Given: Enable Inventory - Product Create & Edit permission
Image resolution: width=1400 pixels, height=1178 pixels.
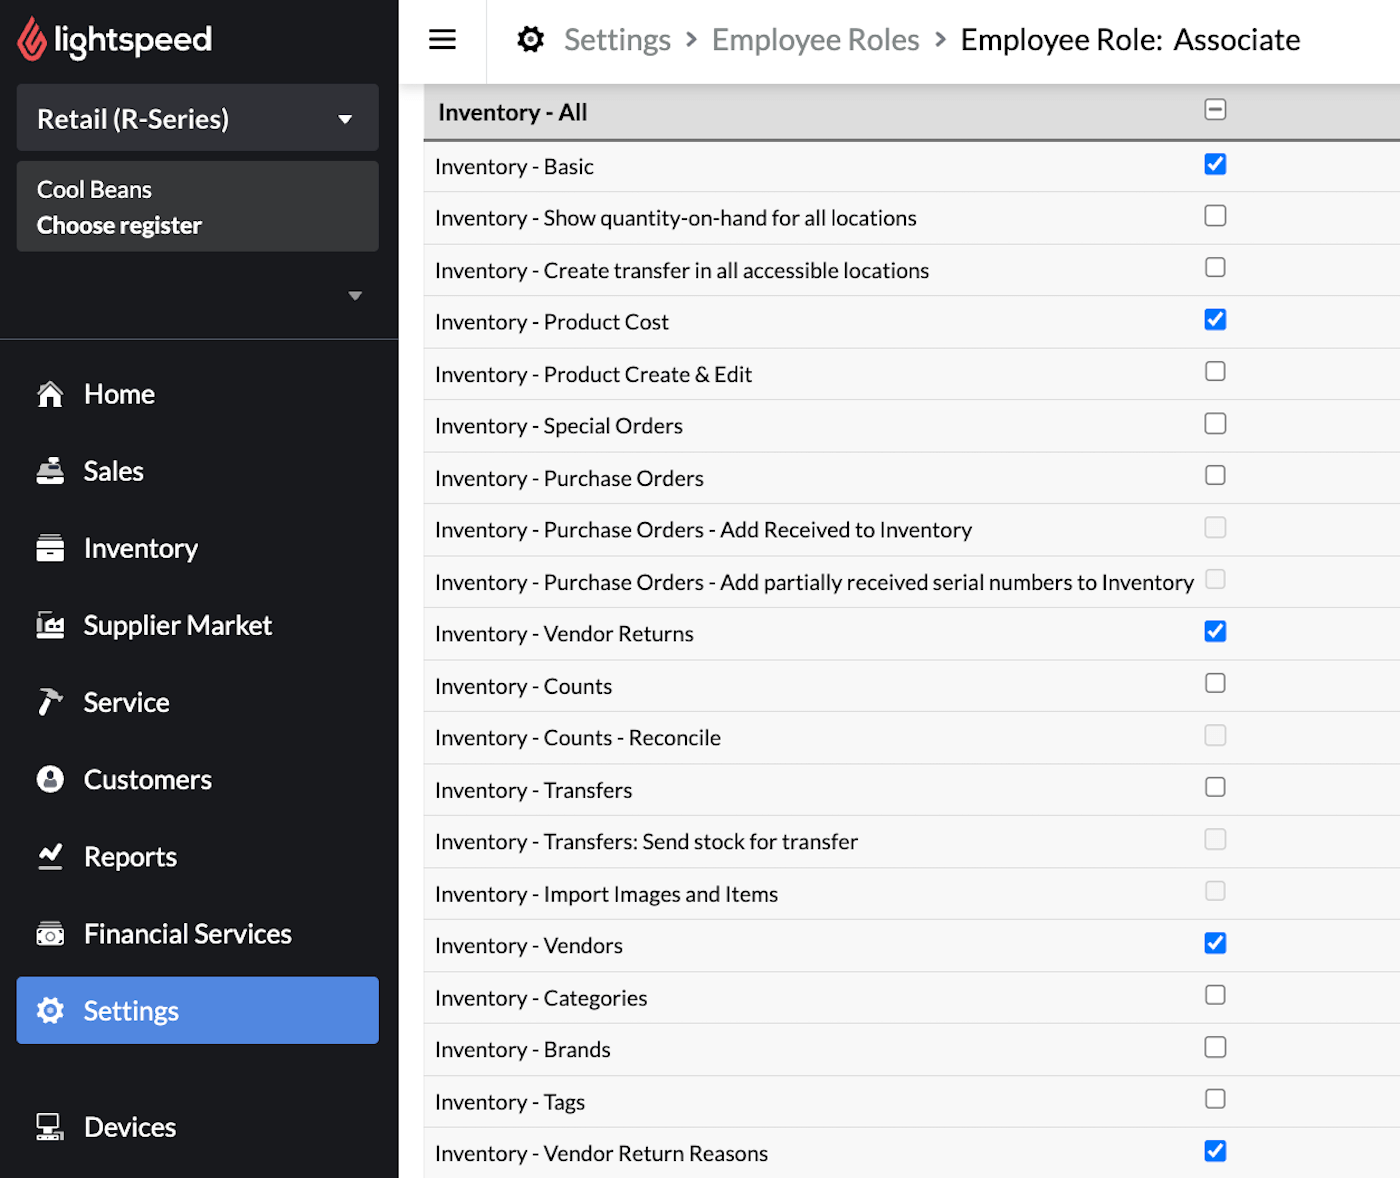Looking at the screenshot, I should point(1215,371).
